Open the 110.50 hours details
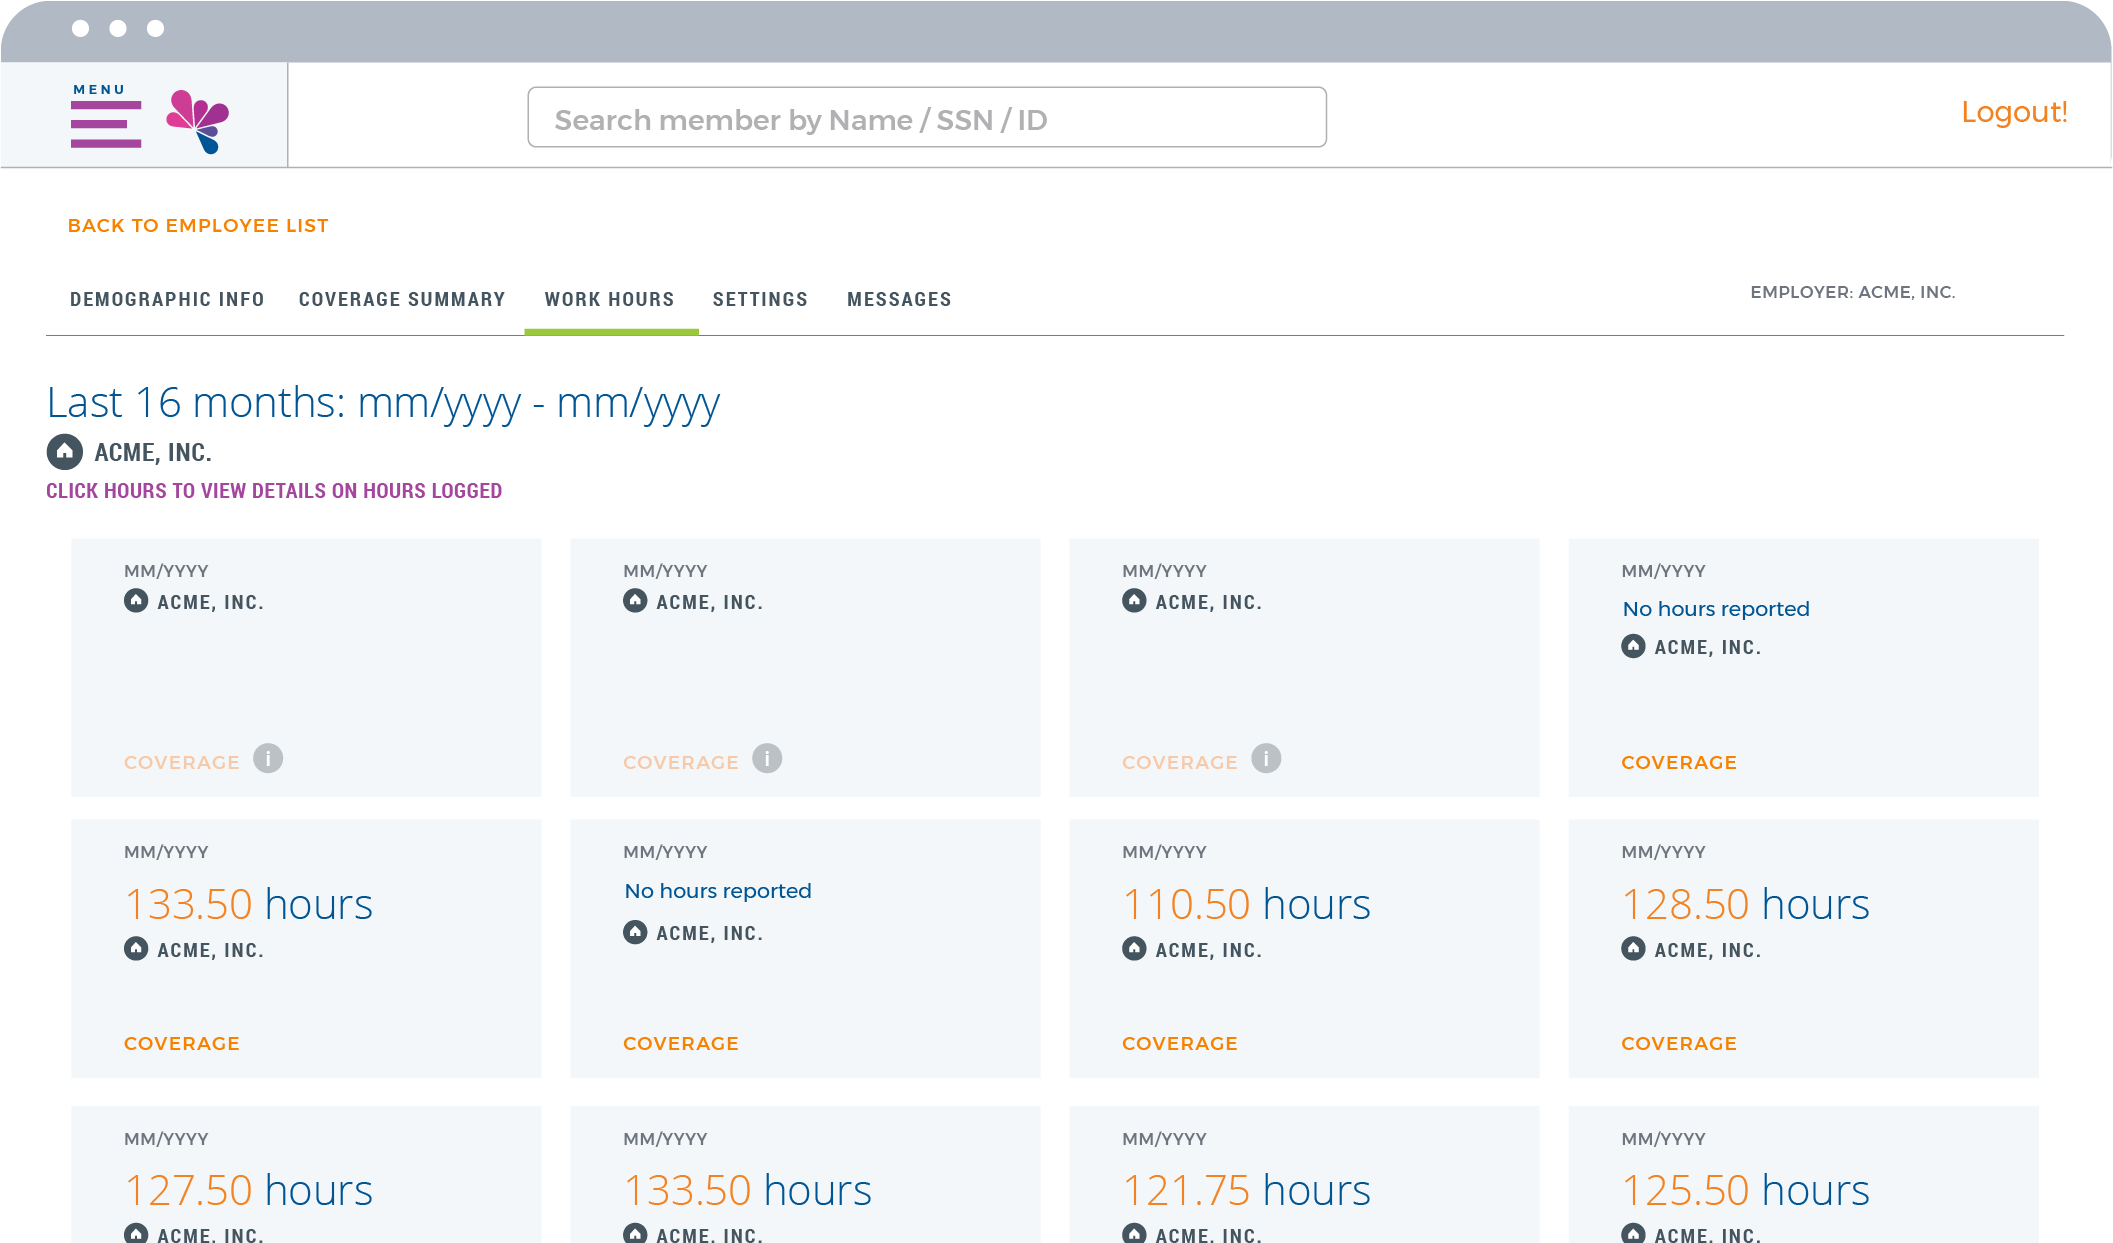2113x1243 pixels. click(x=1245, y=905)
